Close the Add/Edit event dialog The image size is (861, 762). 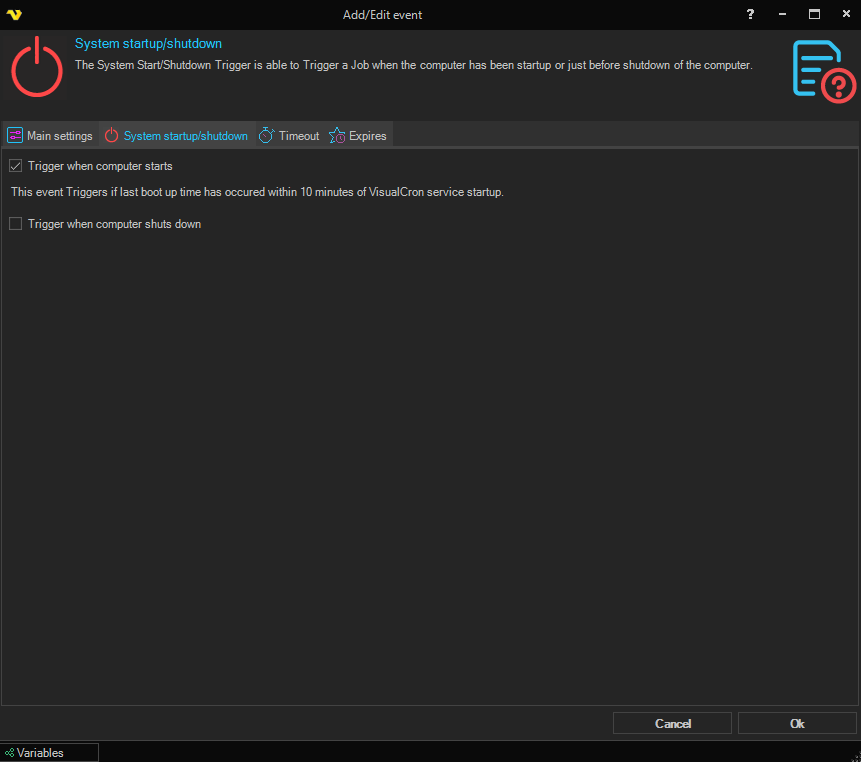point(846,14)
